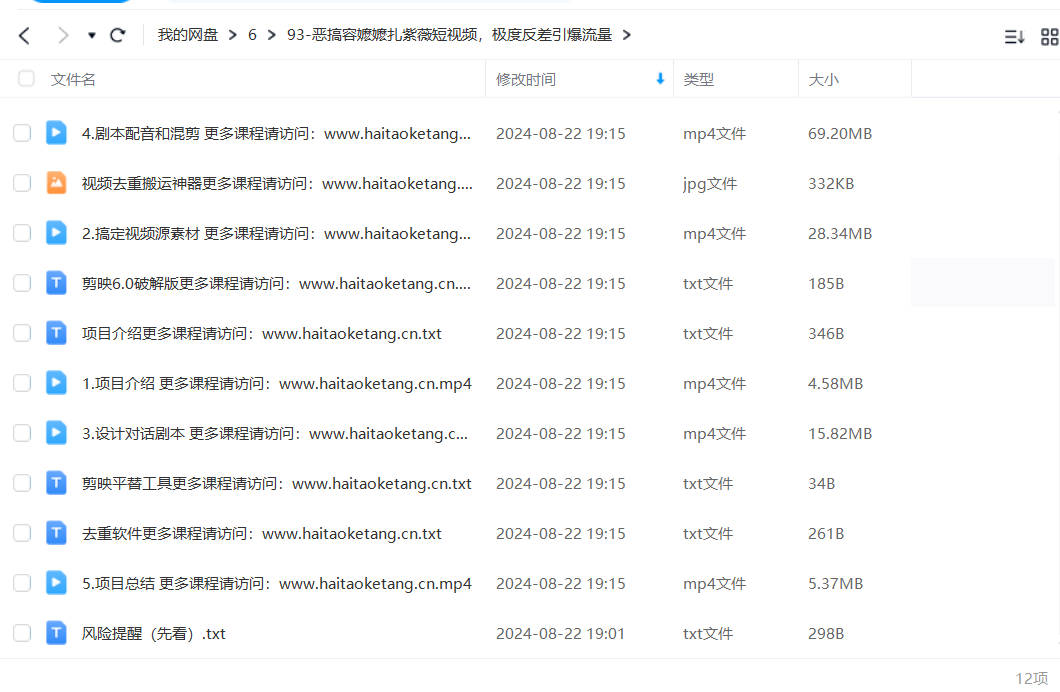Screen dimensions: 1060x692
Task: Expand chevron after breadcrumb 6
Action: (272, 35)
